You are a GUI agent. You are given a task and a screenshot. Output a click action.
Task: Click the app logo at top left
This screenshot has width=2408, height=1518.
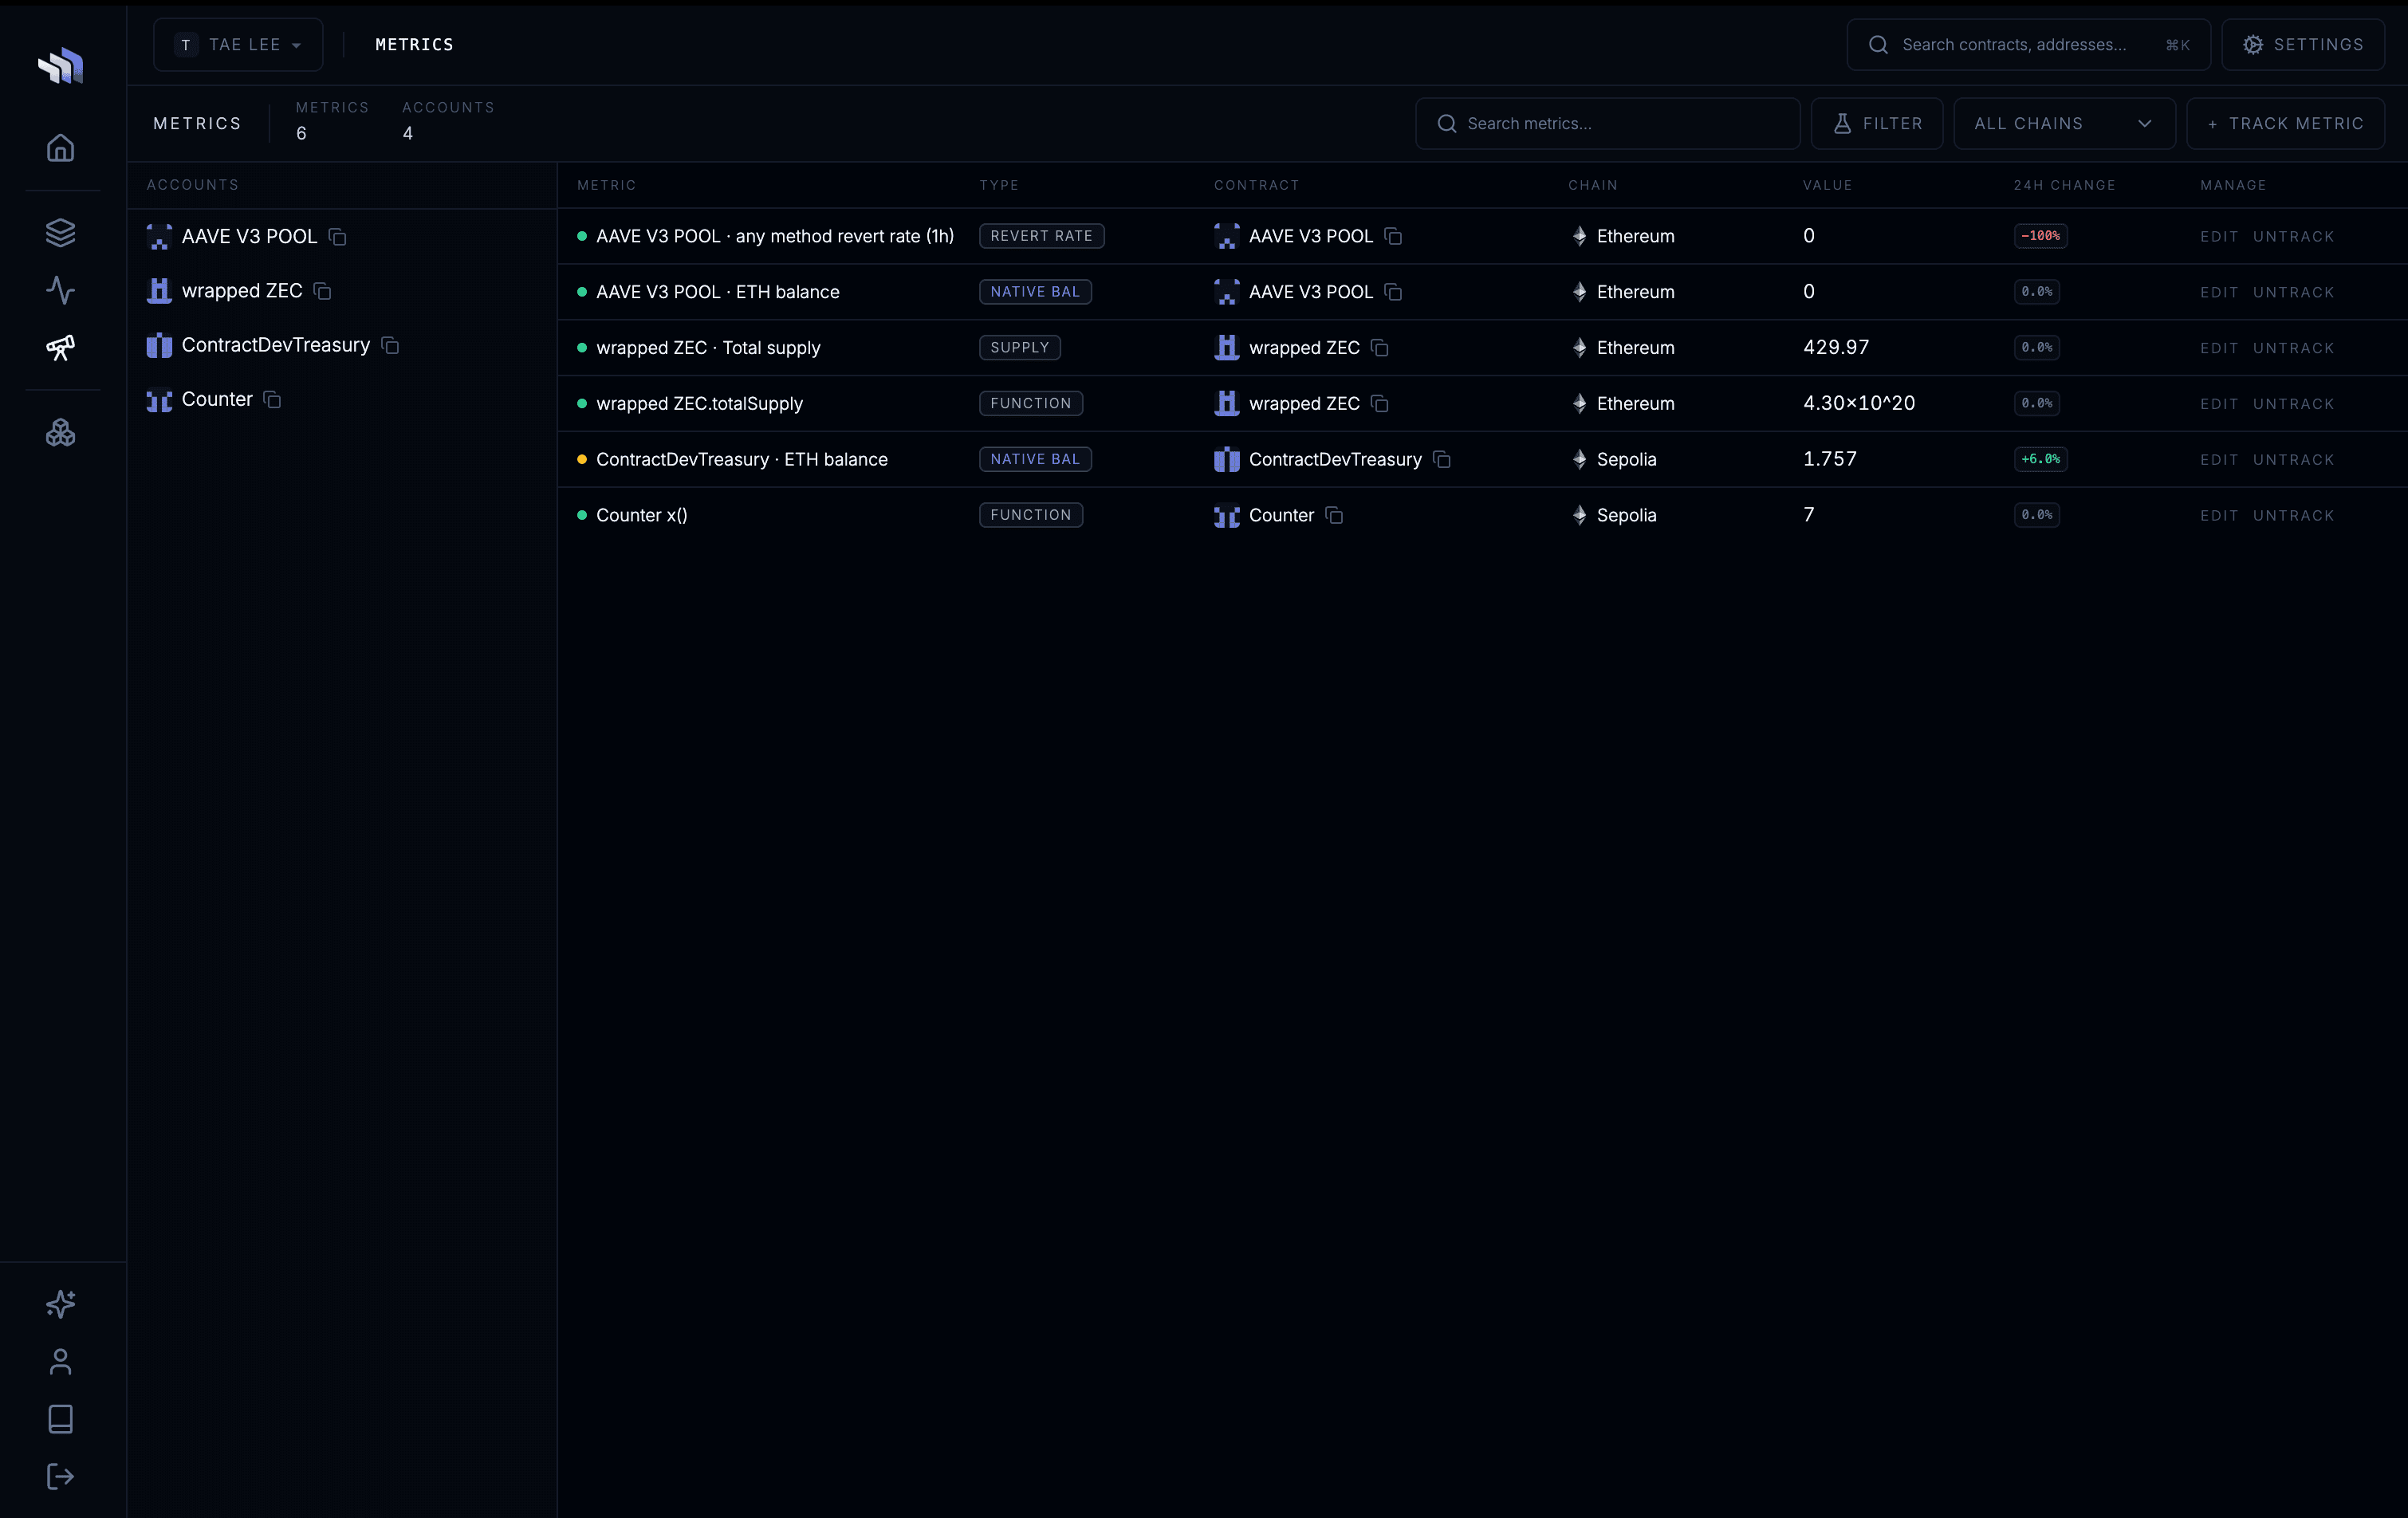[61, 66]
